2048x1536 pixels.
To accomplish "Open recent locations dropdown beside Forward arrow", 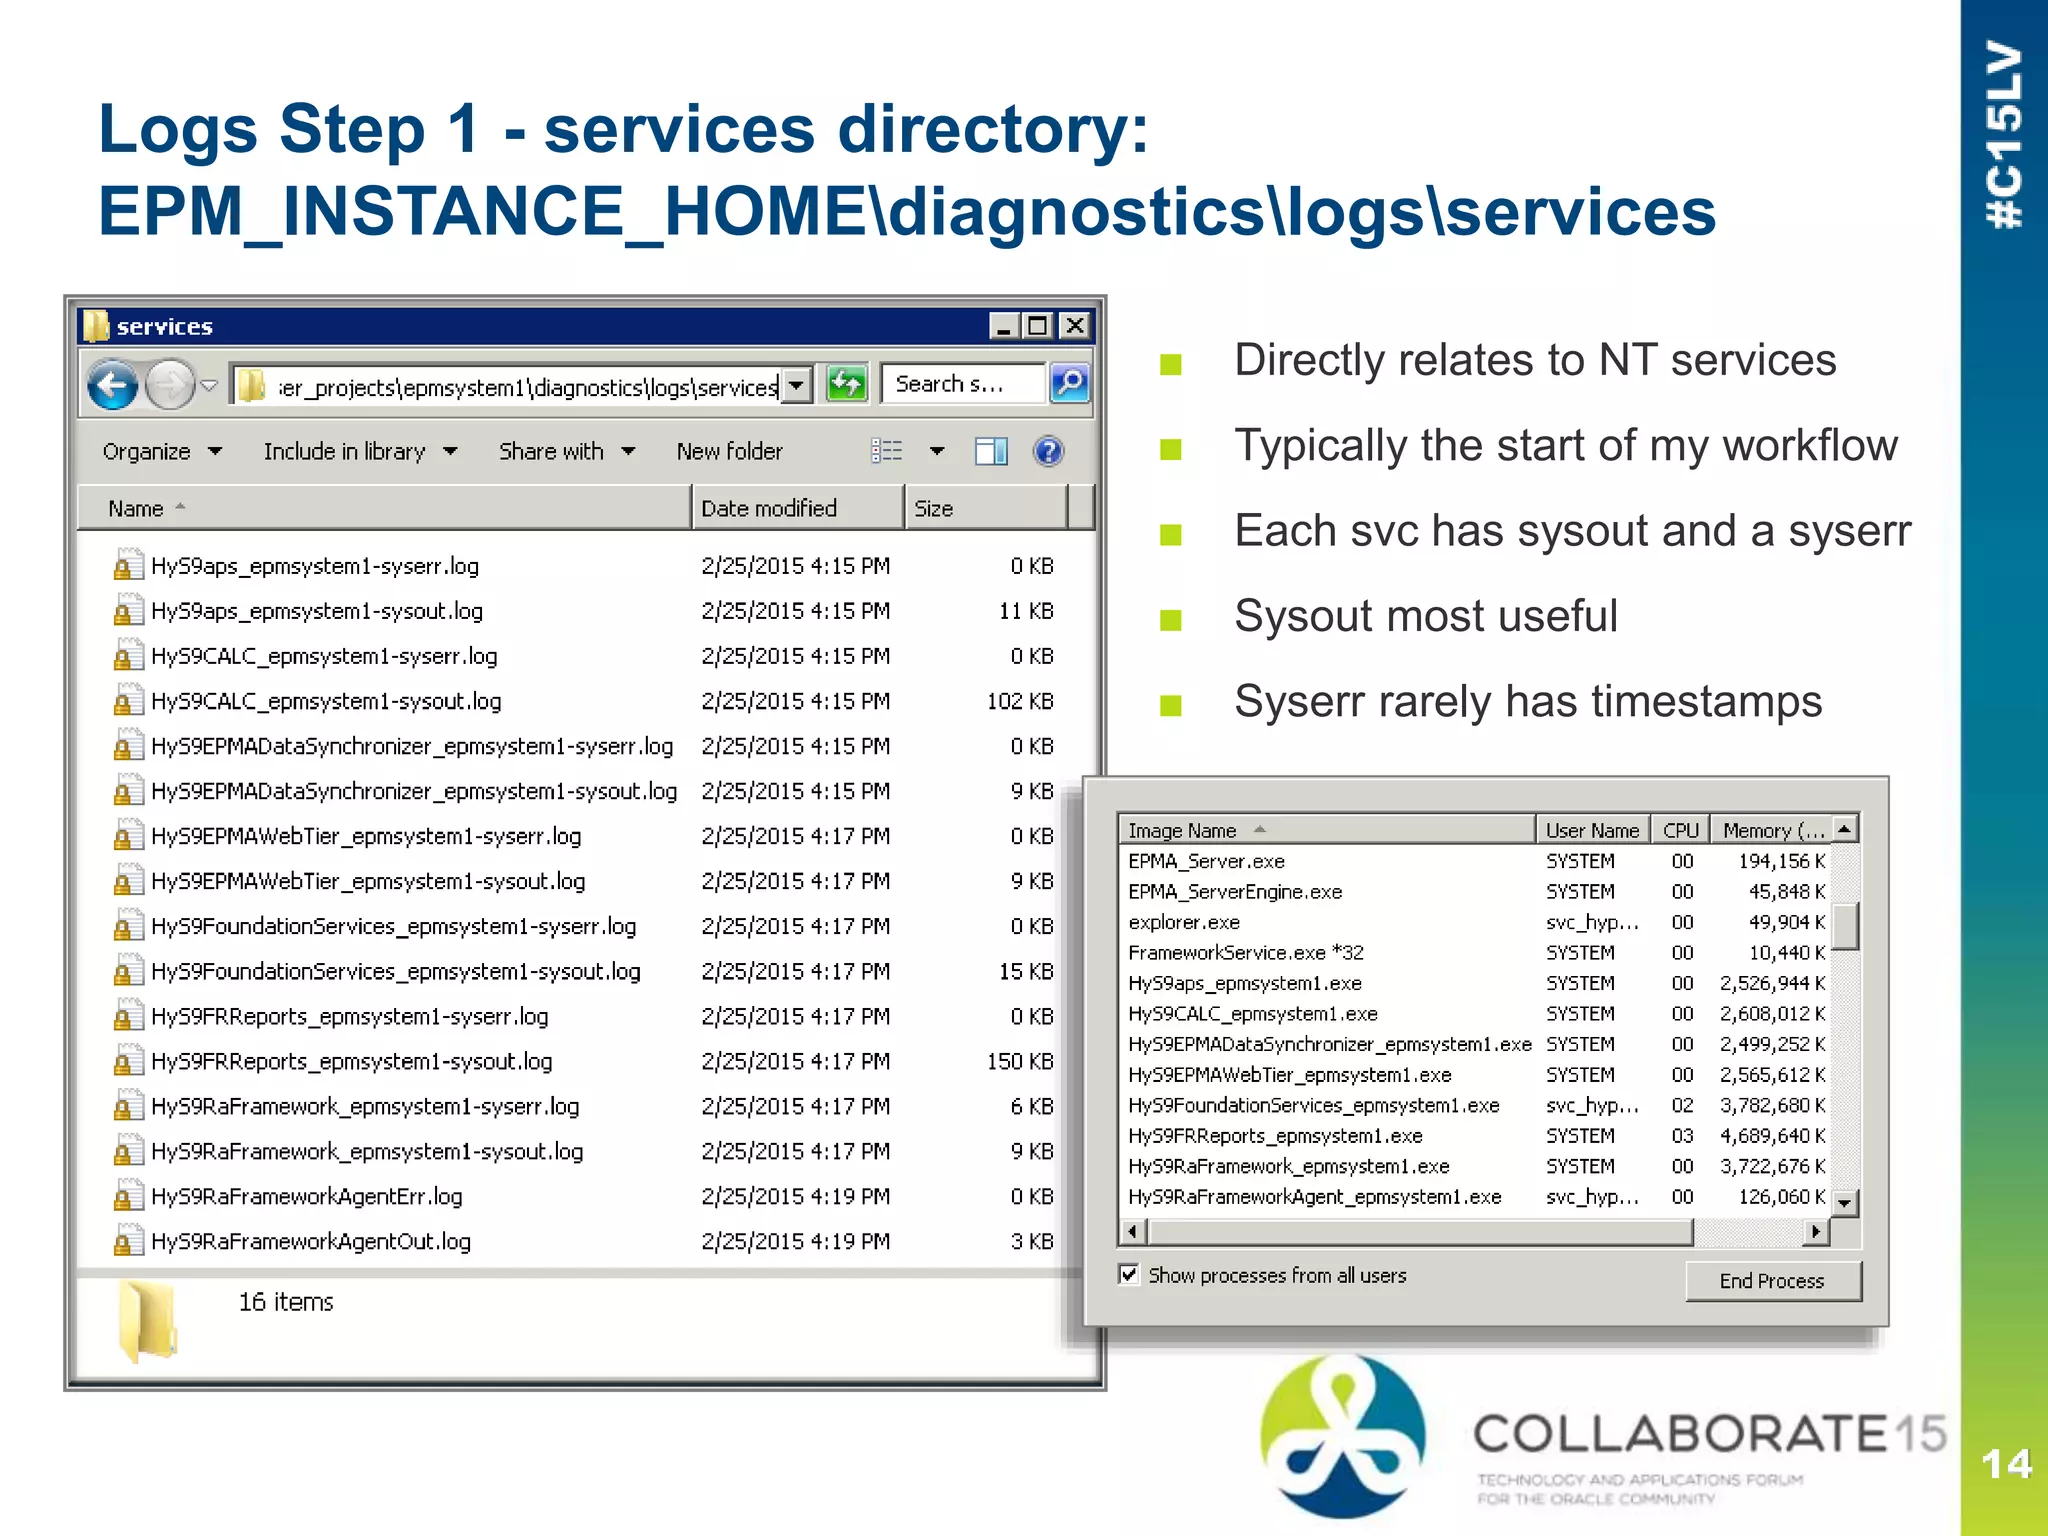I will click(x=209, y=385).
